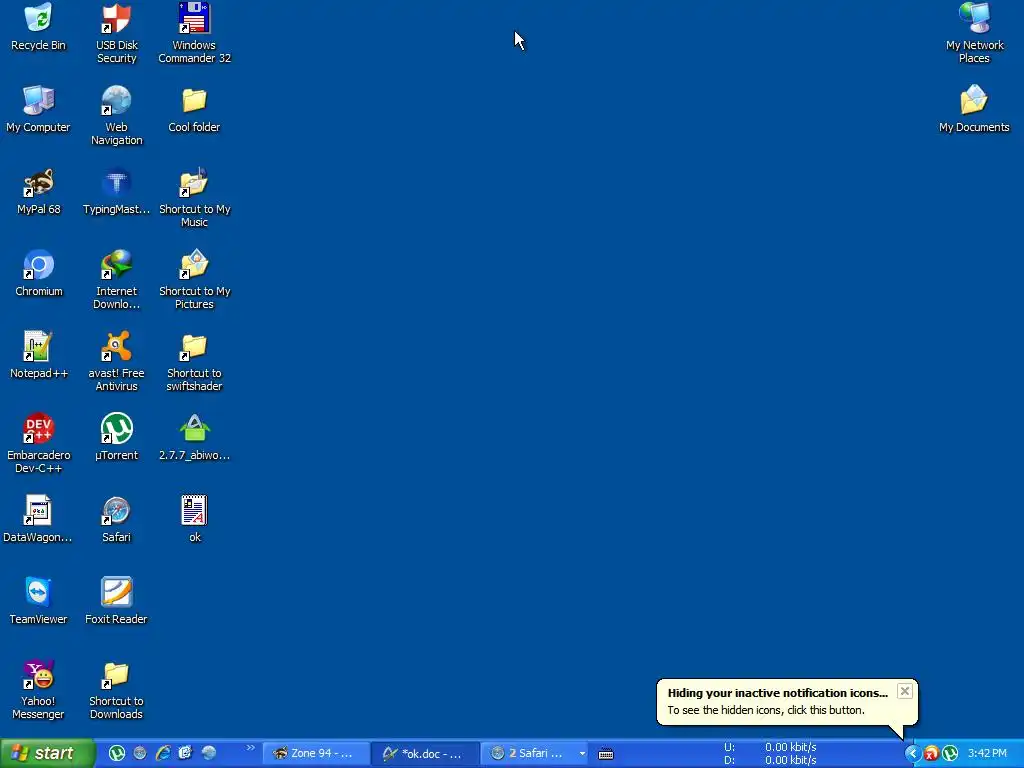Select the ok document file icon
Image resolution: width=1024 pixels, height=768 pixels.
coord(194,519)
